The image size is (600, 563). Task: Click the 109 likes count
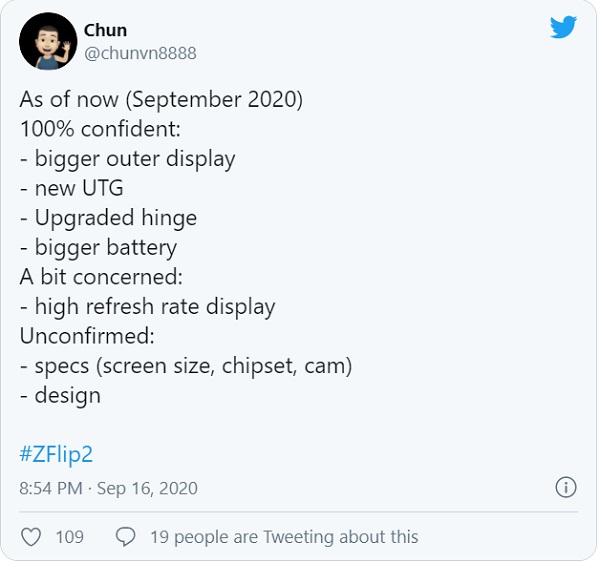(x=70, y=537)
